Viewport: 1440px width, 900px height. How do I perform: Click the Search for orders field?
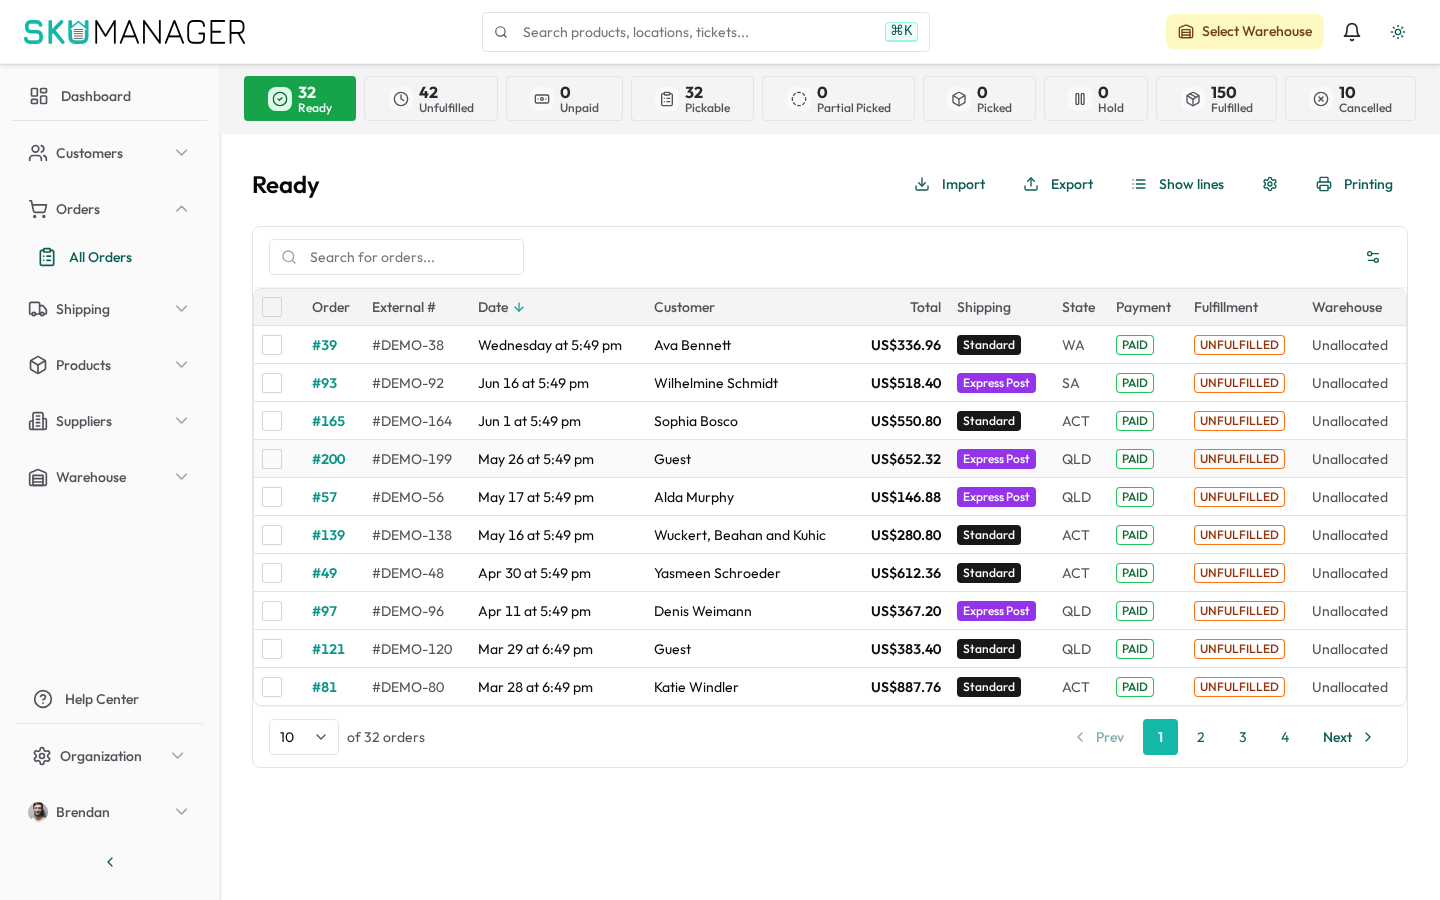click(396, 257)
